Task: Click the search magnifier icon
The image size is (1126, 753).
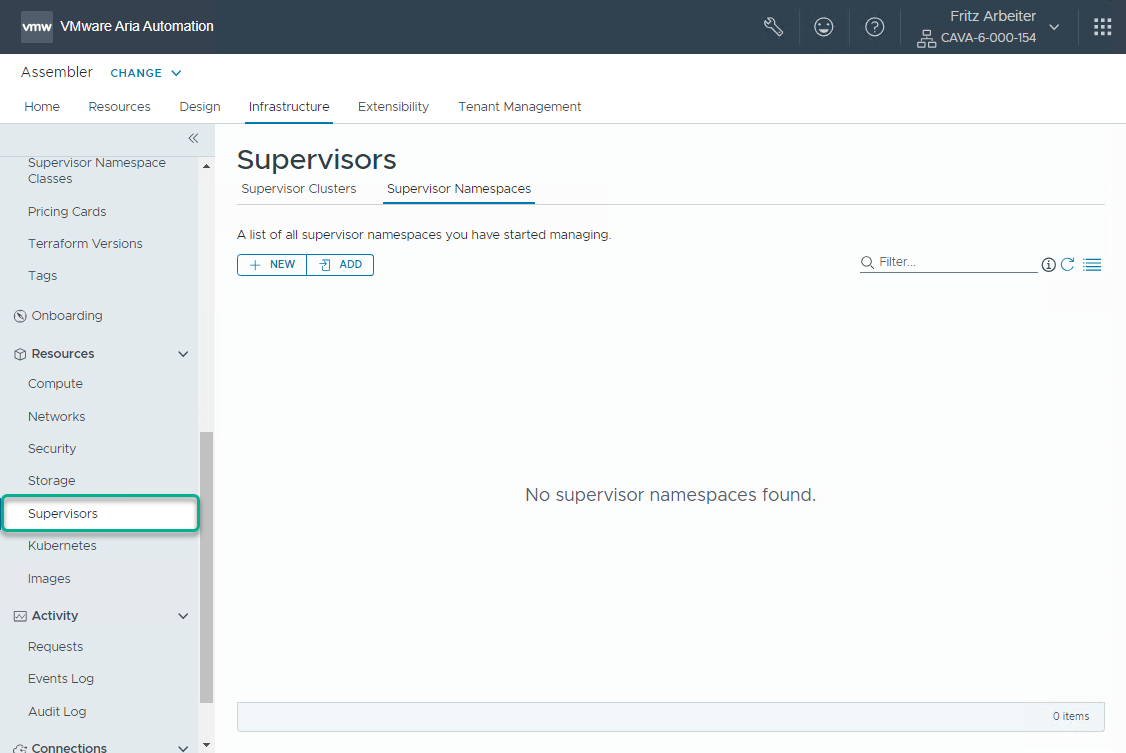Action: tap(867, 262)
